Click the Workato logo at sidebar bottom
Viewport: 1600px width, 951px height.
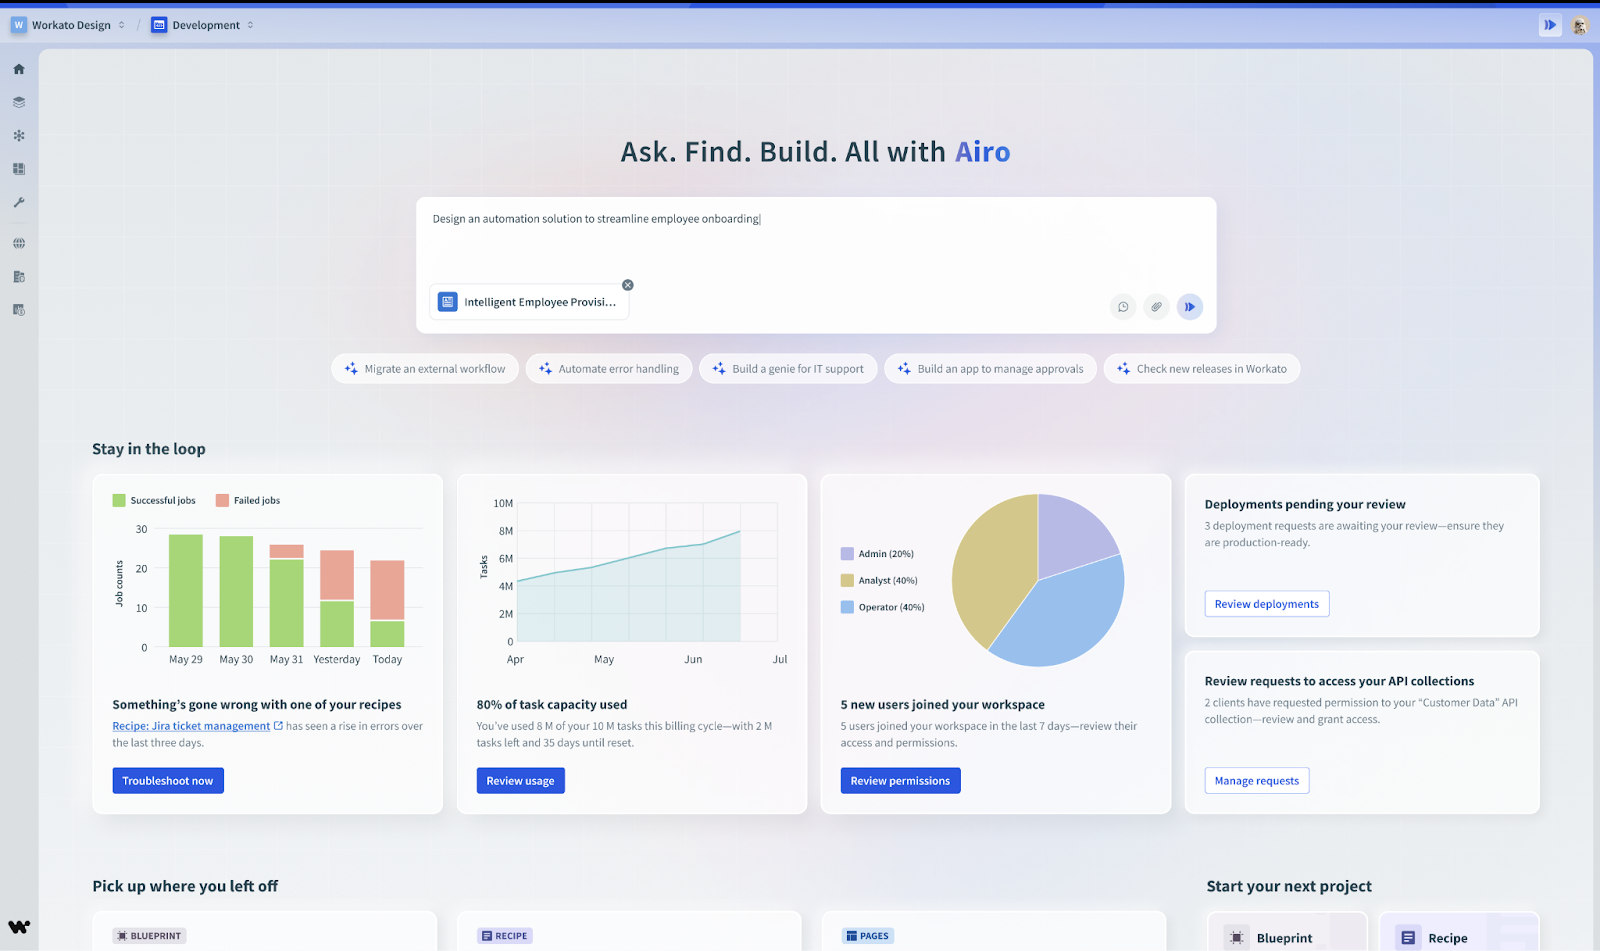[19, 926]
